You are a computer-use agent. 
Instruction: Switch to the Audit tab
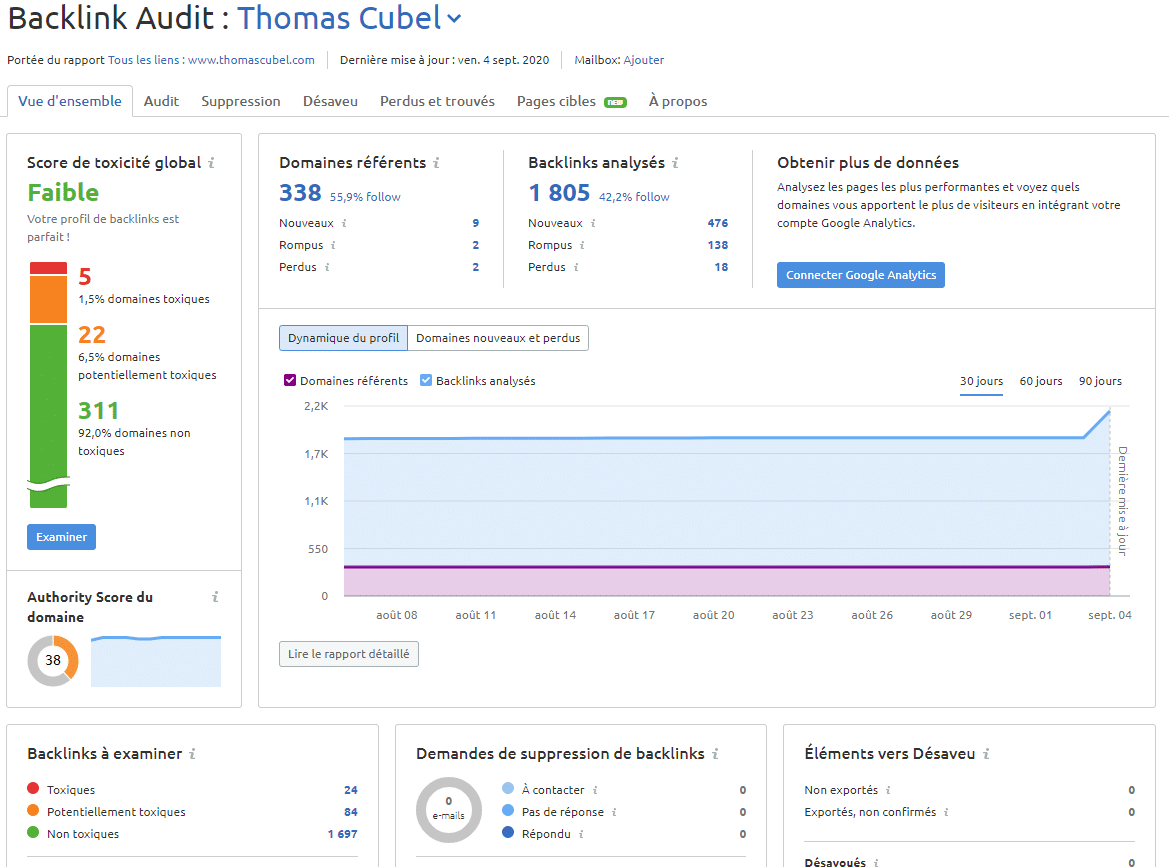point(161,101)
